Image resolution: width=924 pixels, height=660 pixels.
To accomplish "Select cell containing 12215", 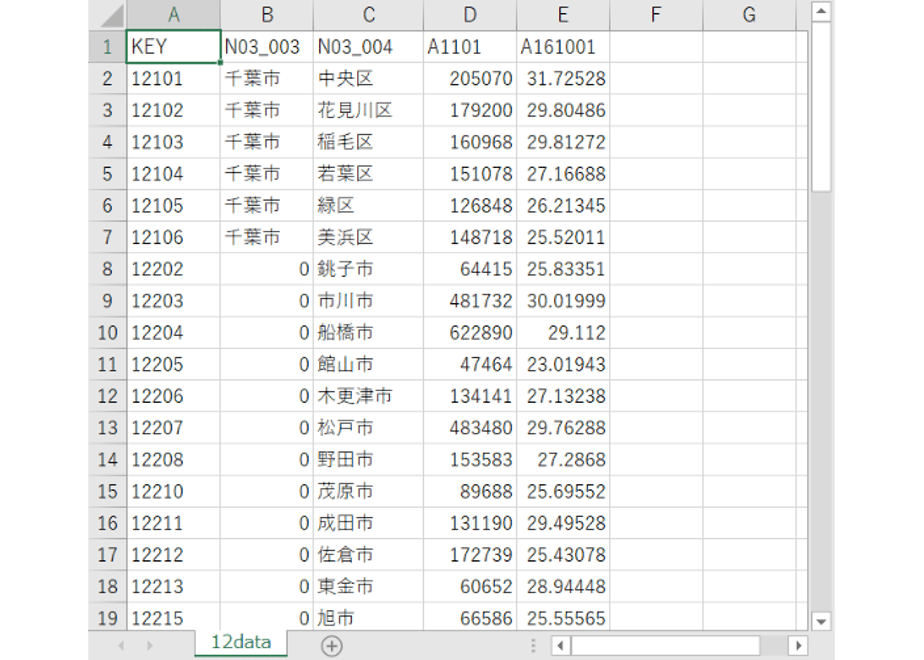I will pyautogui.click(x=173, y=617).
